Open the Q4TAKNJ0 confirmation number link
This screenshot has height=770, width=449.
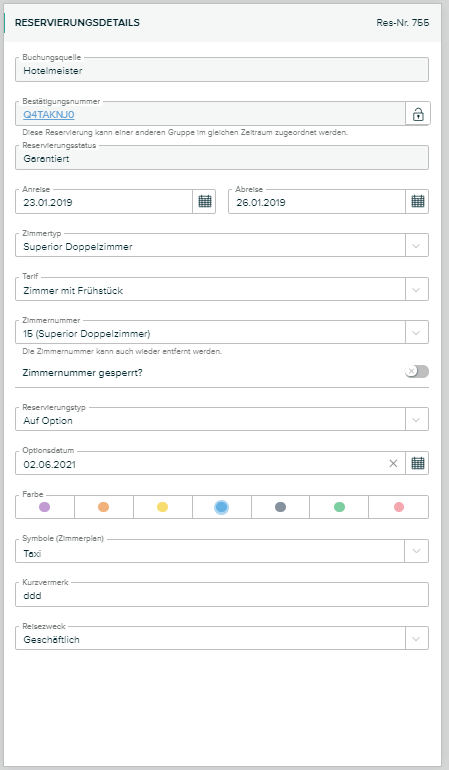coord(49,115)
